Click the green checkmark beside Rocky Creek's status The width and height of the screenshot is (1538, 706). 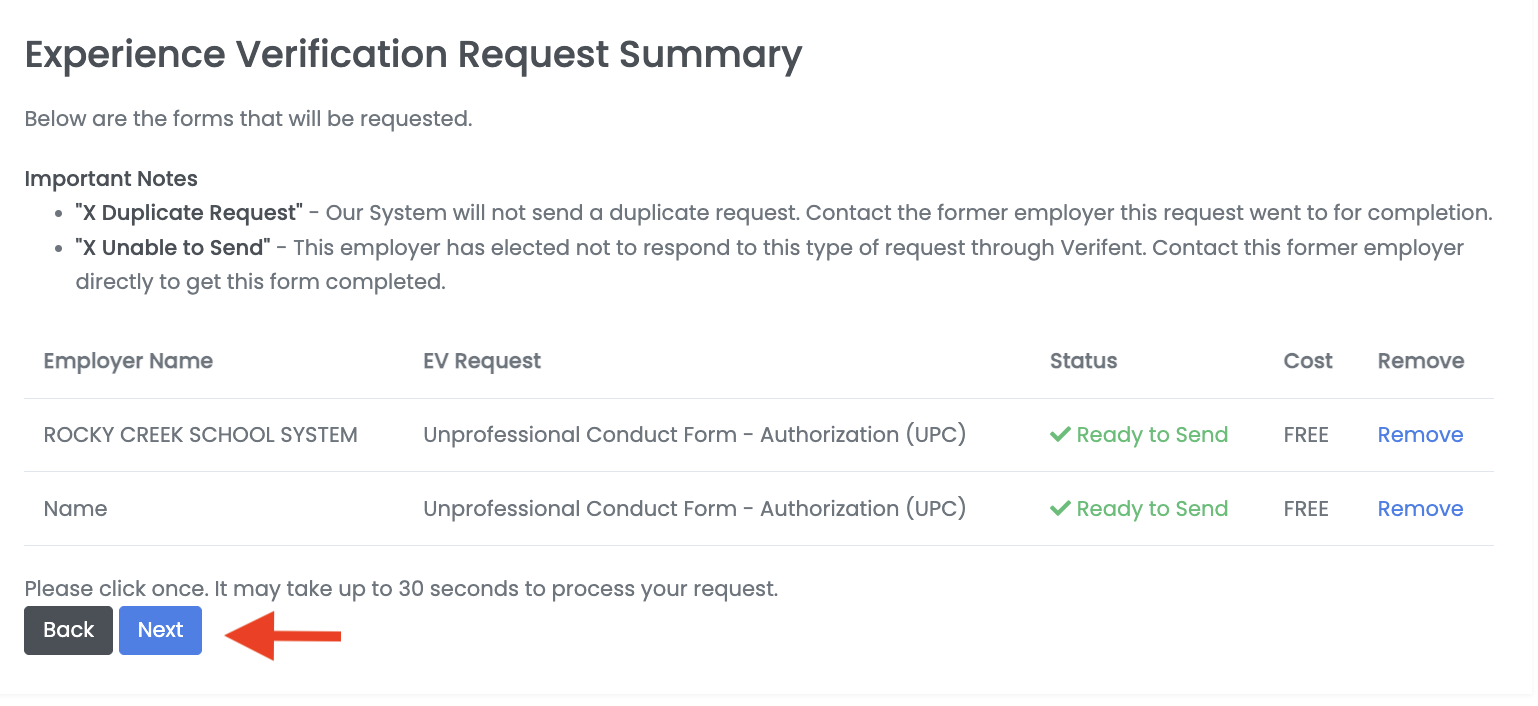[1060, 434]
